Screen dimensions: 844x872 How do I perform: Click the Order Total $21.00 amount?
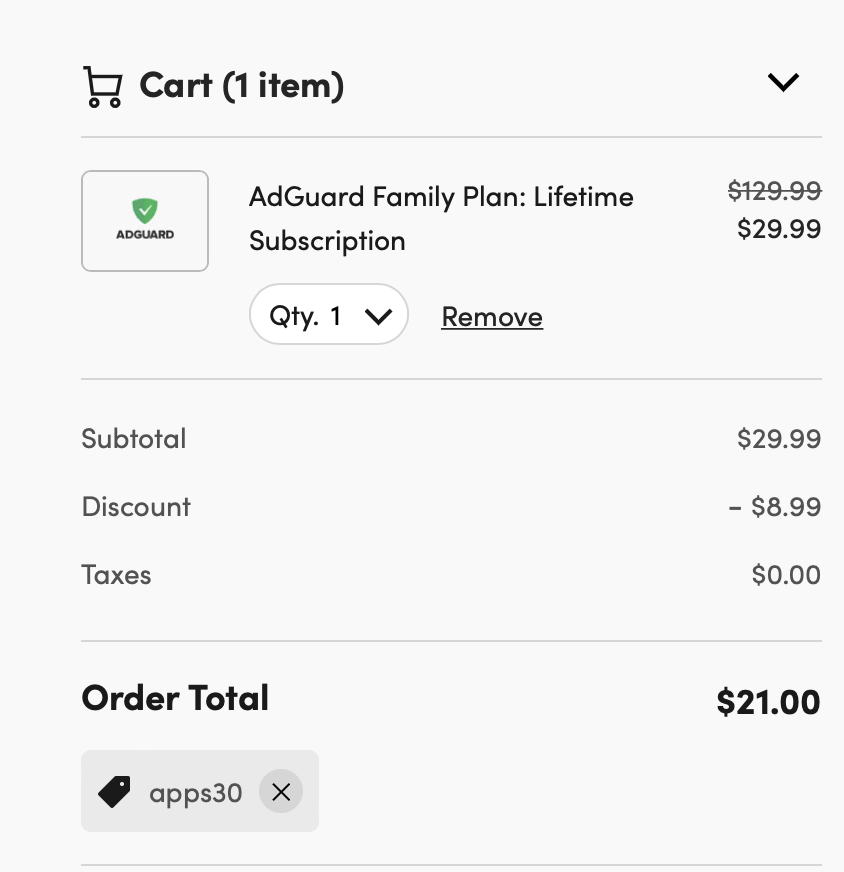768,701
